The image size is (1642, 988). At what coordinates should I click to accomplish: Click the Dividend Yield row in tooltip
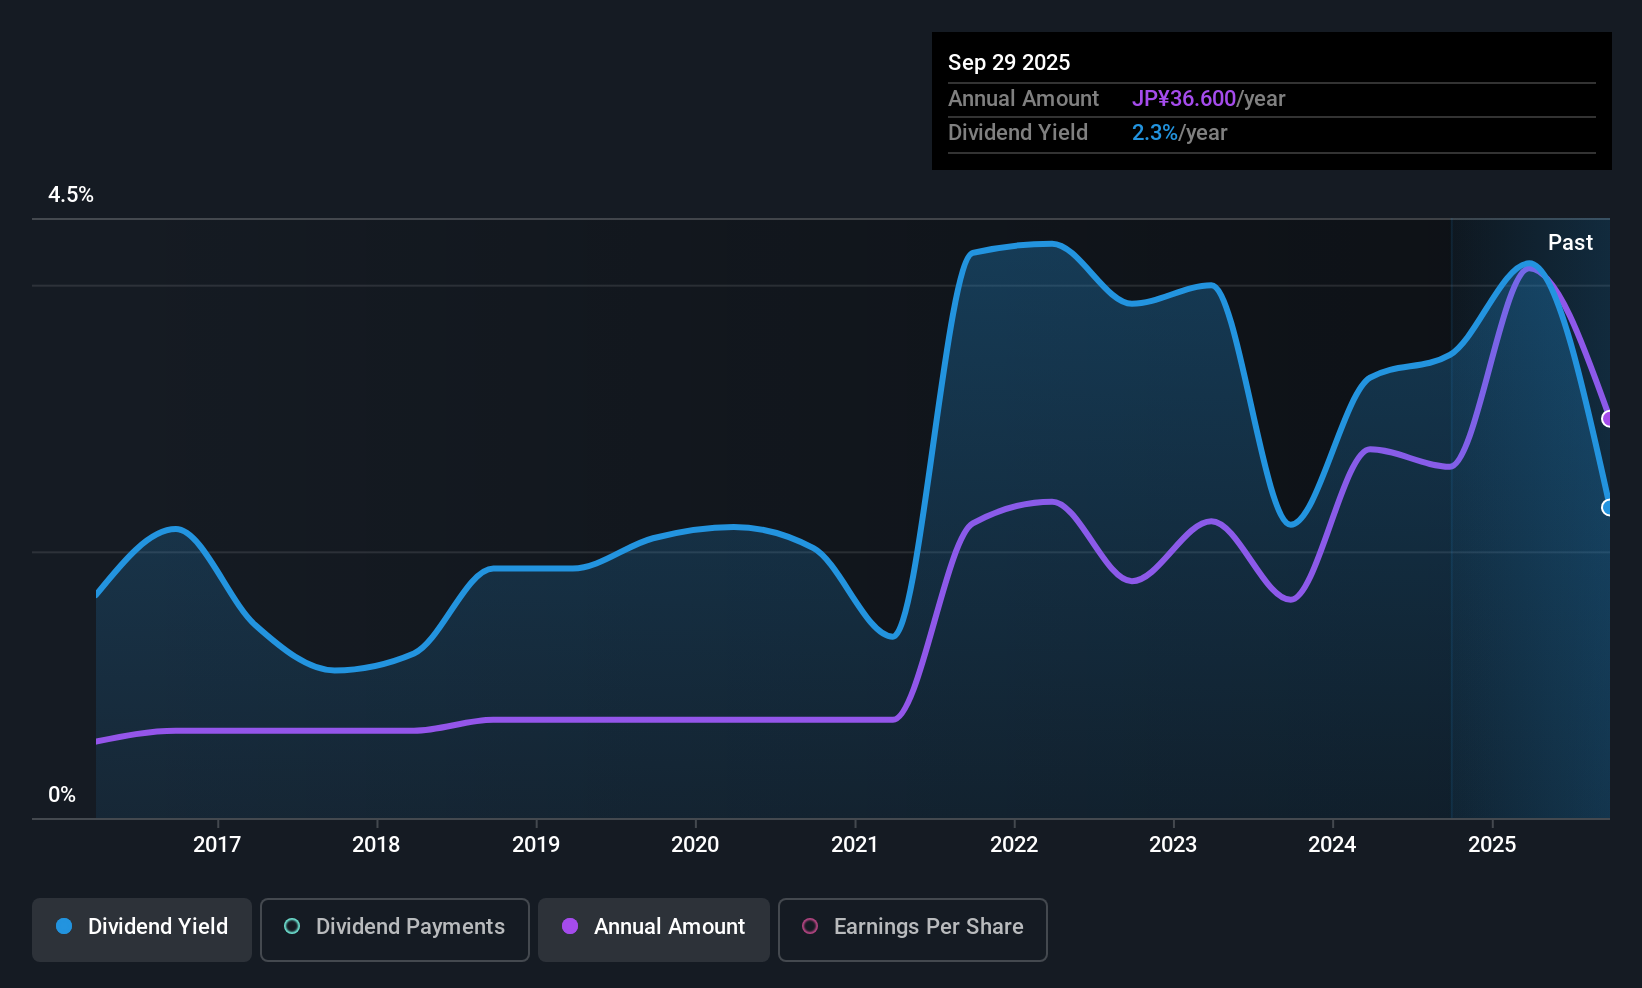tap(1018, 132)
